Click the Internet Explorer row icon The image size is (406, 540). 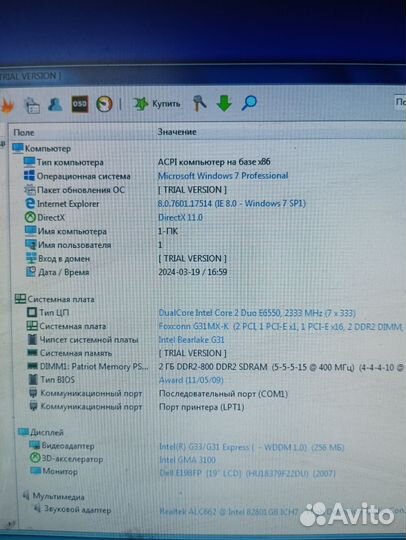(30, 203)
